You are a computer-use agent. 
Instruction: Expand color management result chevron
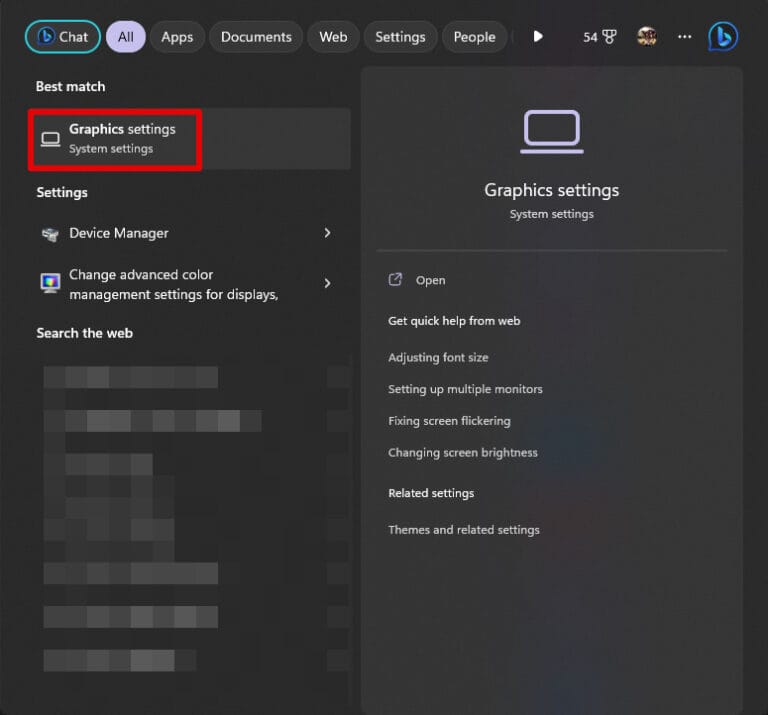tap(327, 283)
